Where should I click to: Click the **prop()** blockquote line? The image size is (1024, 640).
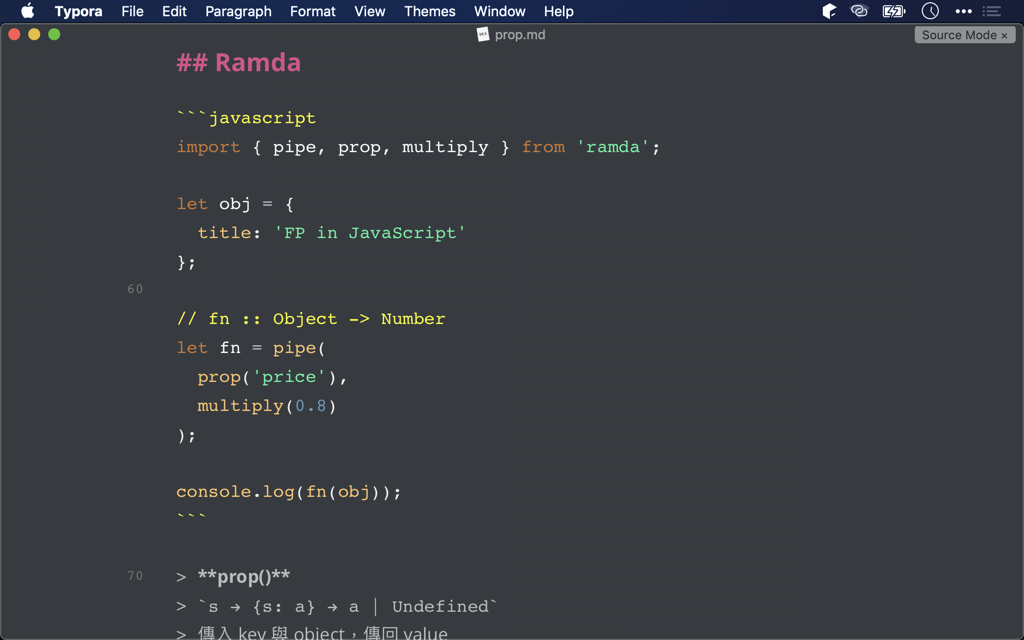click(x=233, y=577)
